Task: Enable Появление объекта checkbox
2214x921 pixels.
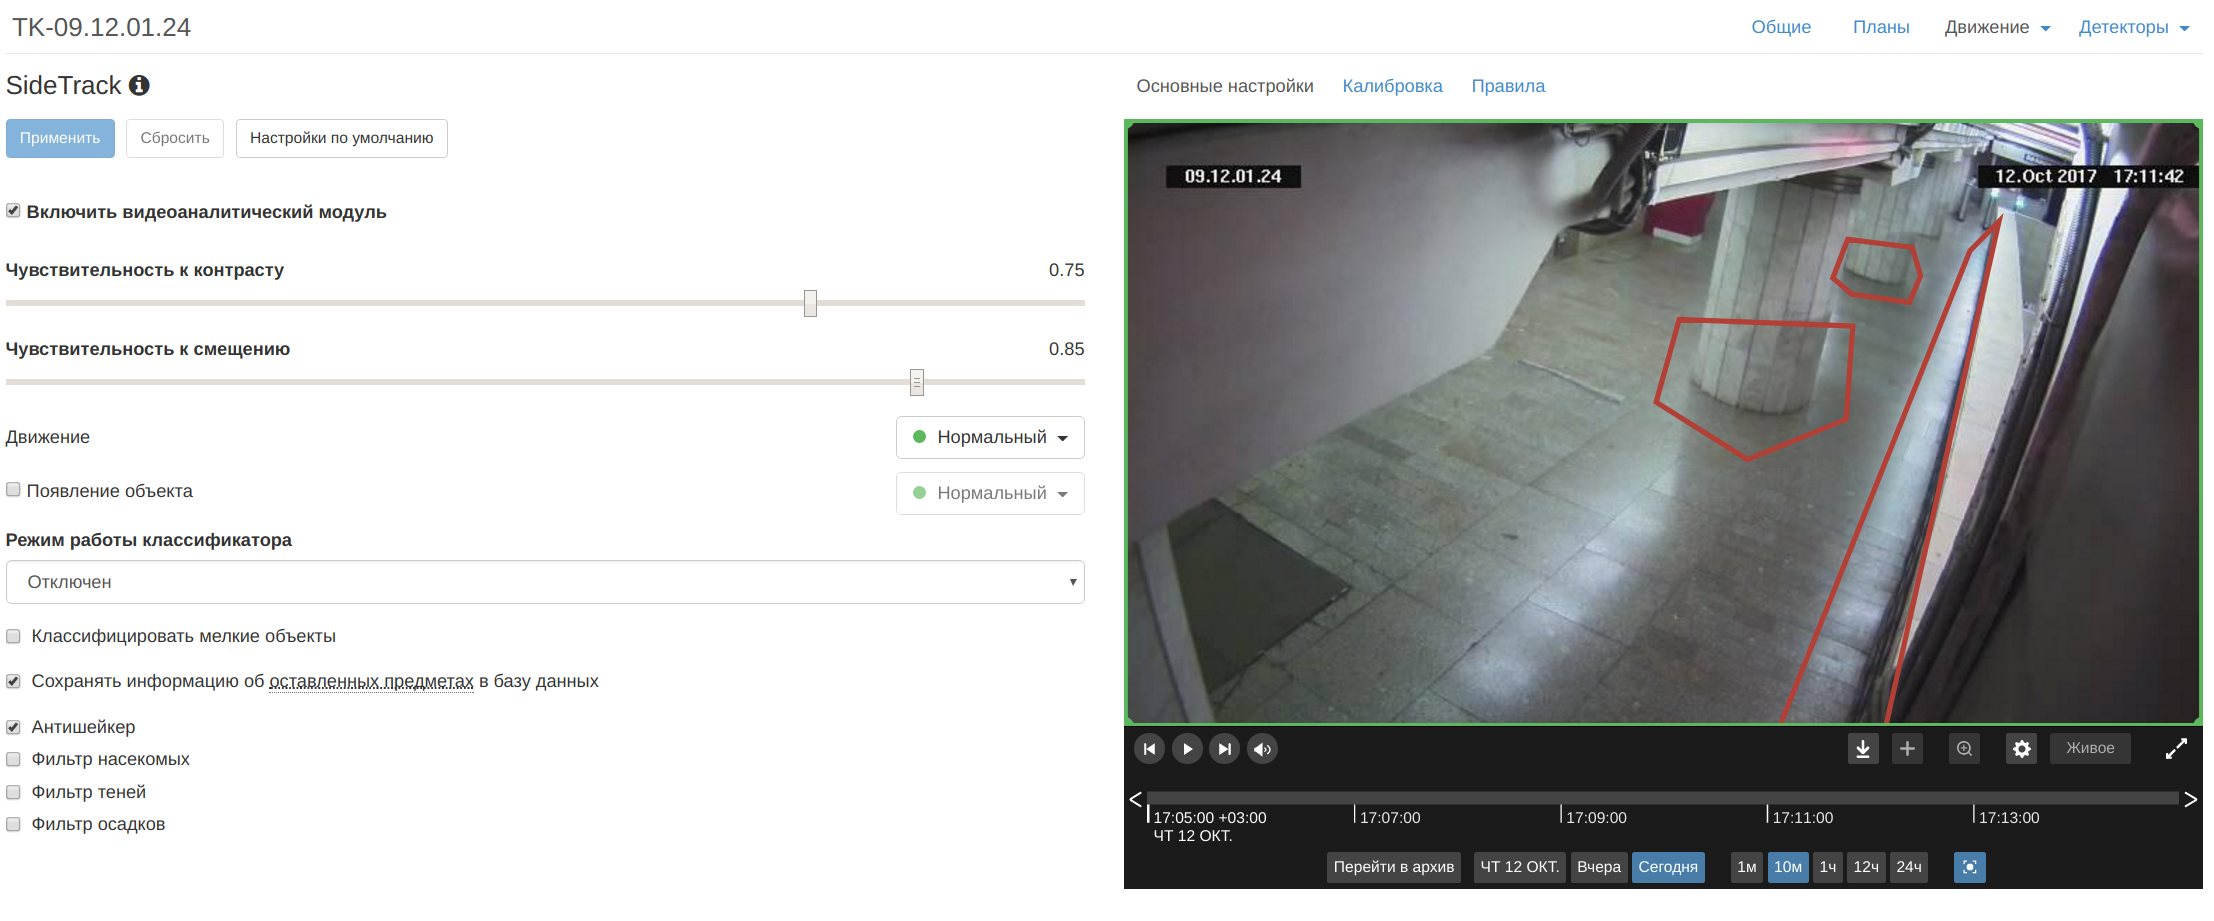Action: [13, 490]
